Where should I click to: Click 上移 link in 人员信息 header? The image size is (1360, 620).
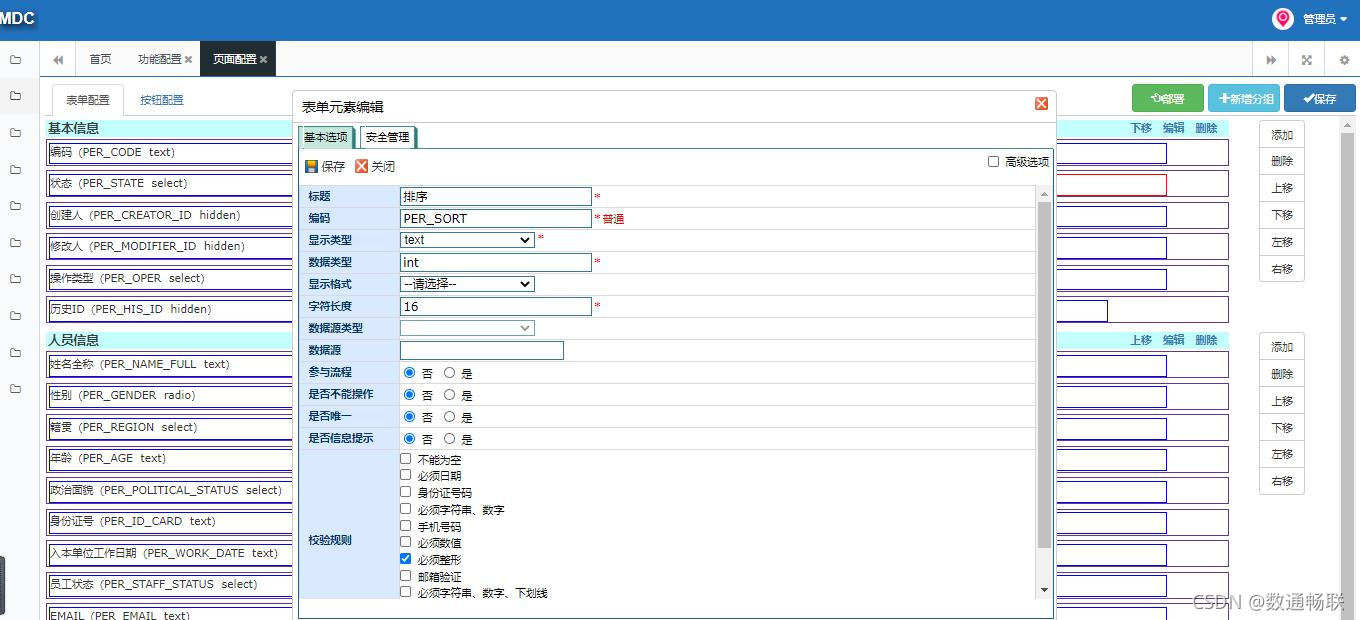[1141, 340]
